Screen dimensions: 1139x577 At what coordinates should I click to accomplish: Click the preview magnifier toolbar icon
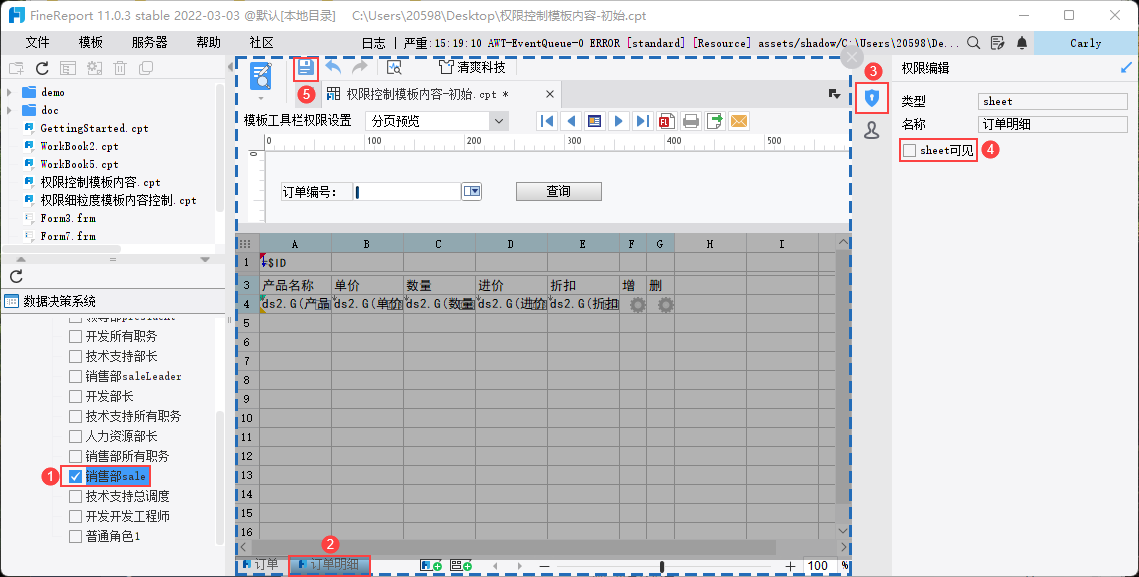click(x=394, y=68)
